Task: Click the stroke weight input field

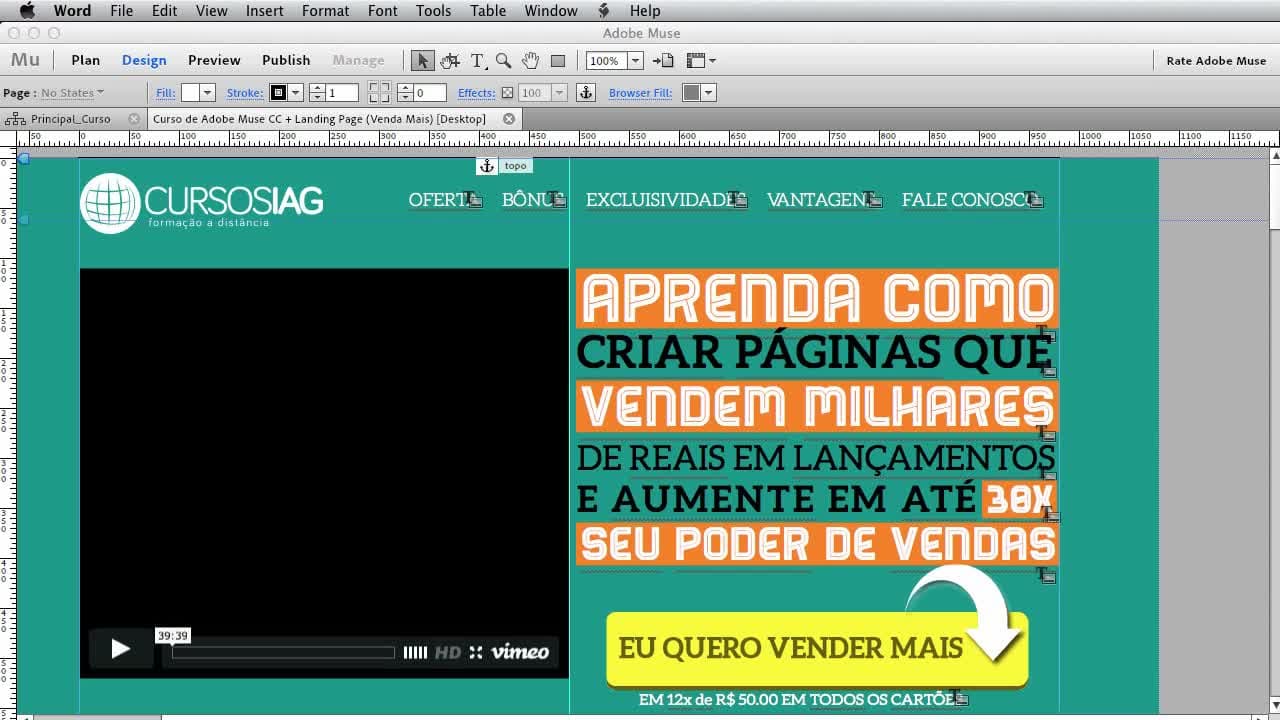Action: [343, 93]
